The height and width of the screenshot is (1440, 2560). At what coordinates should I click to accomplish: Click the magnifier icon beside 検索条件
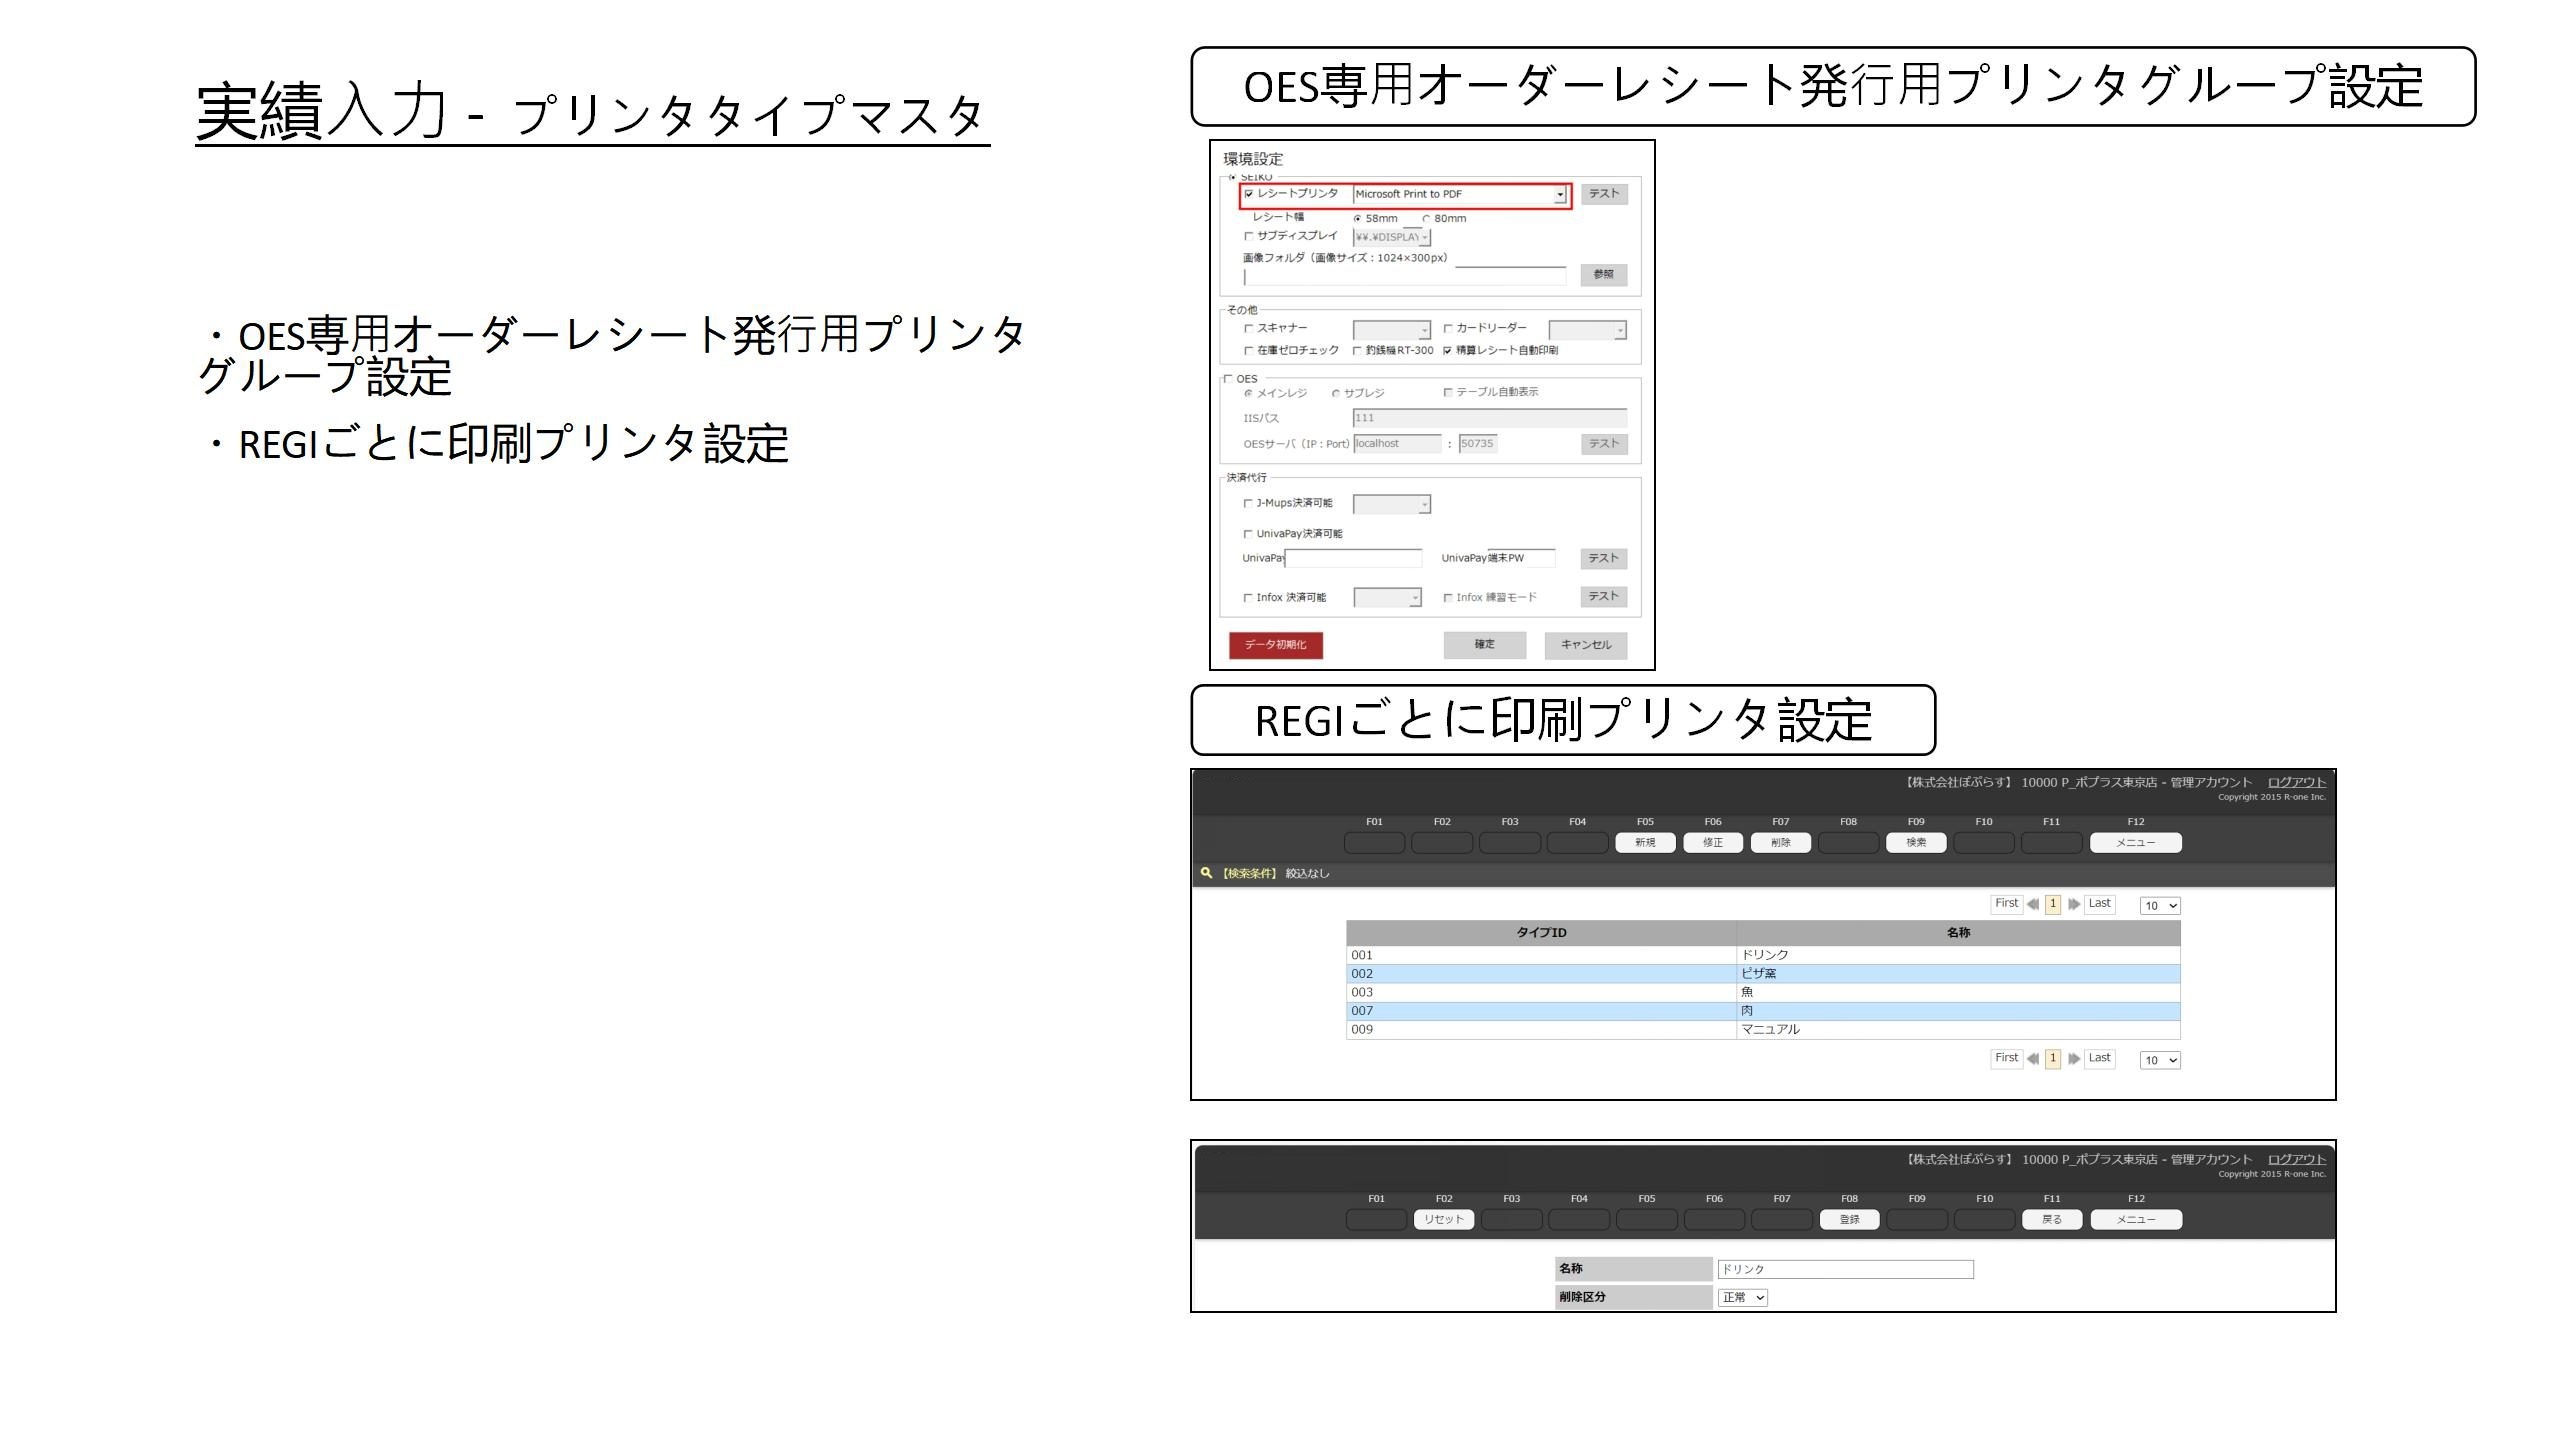tap(1207, 873)
